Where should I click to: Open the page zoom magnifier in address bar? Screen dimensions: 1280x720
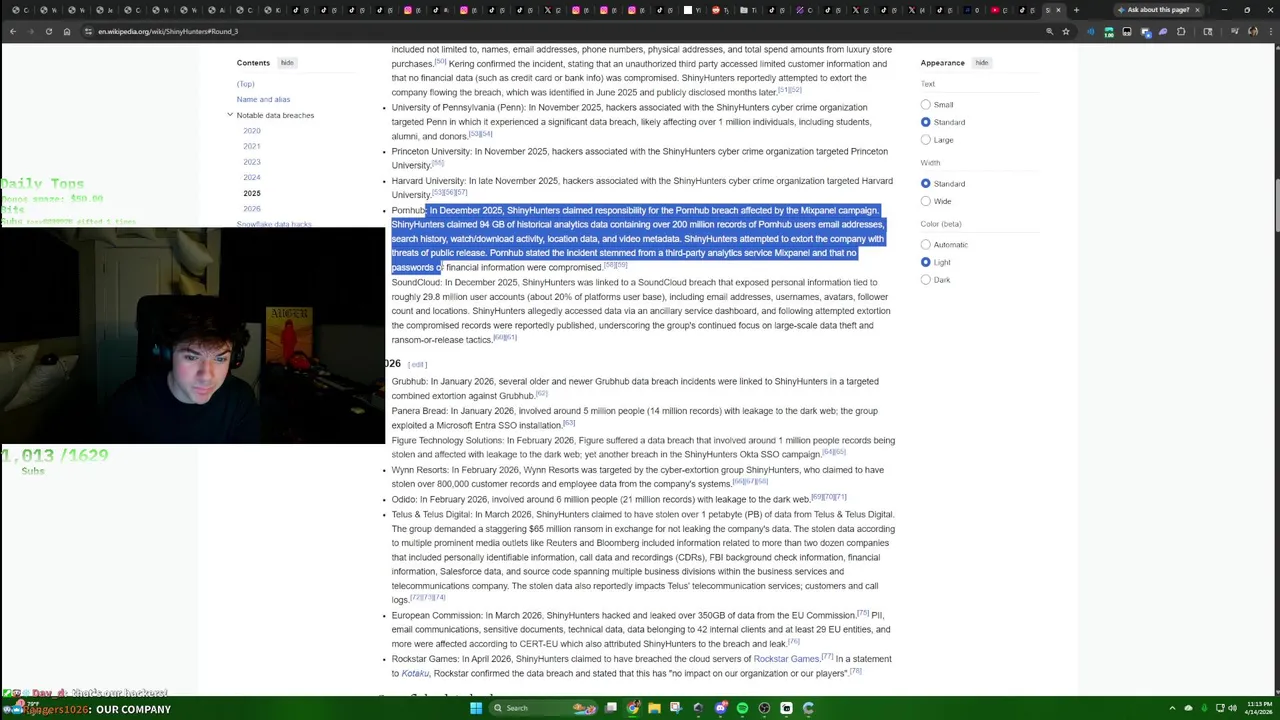coord(1049,31)
